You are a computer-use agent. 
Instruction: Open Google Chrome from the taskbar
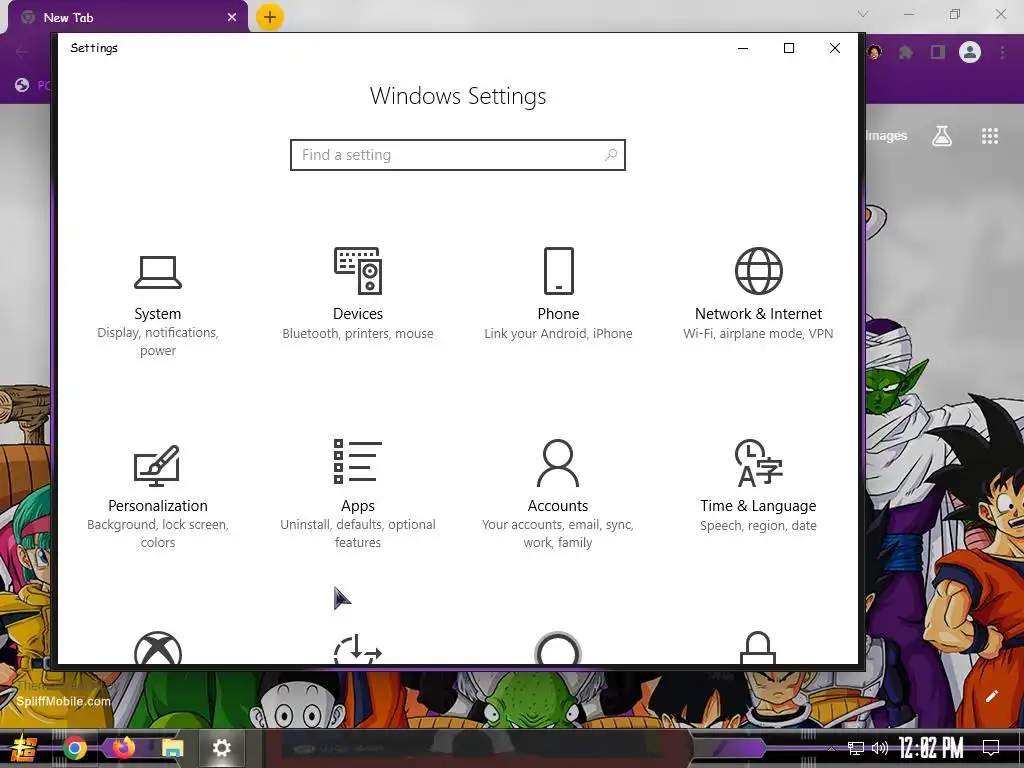pyautogui.click(x=75, y=748)
